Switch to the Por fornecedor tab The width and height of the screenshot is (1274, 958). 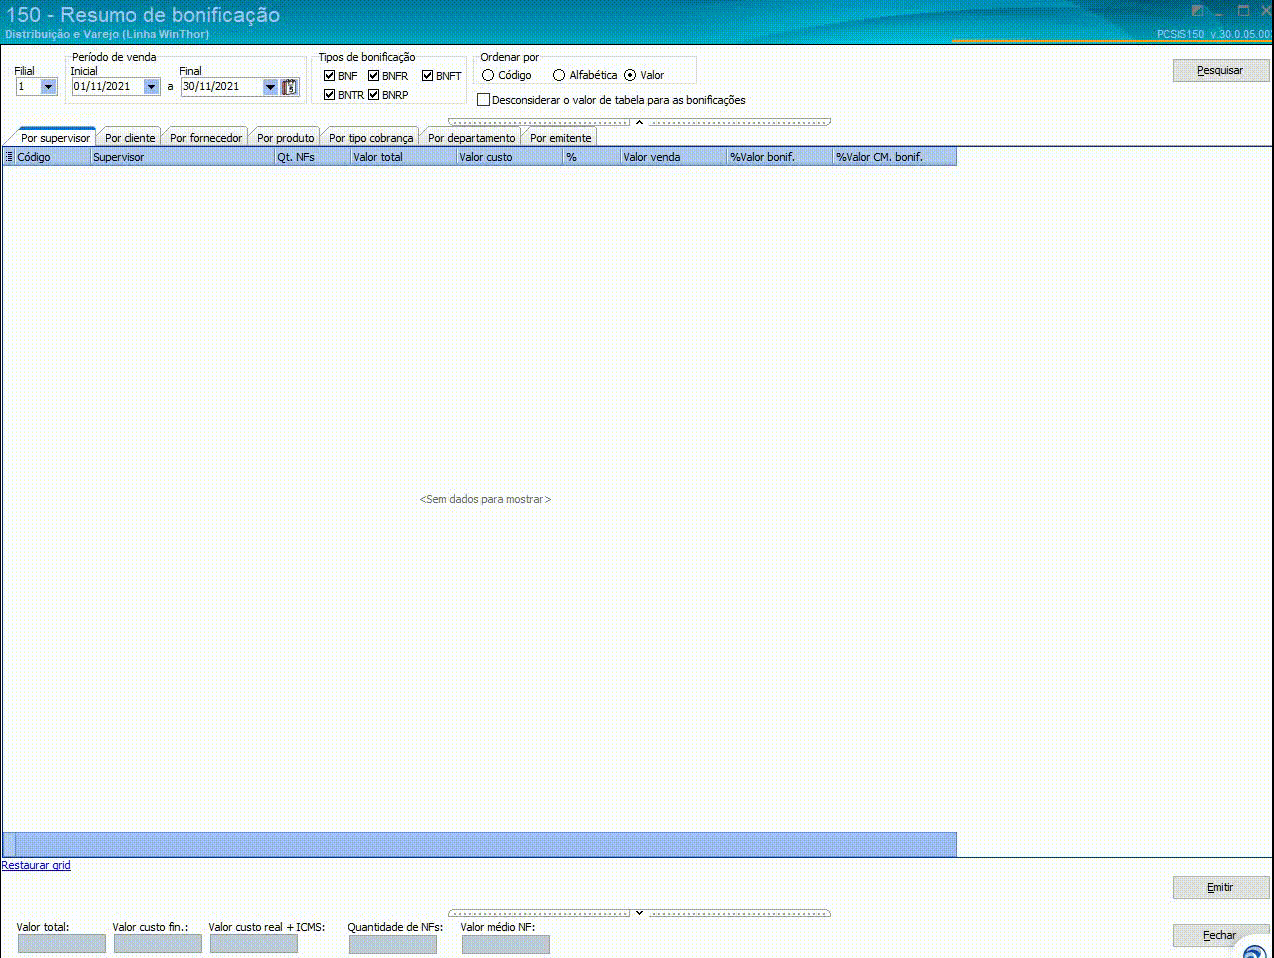[205, 138]
